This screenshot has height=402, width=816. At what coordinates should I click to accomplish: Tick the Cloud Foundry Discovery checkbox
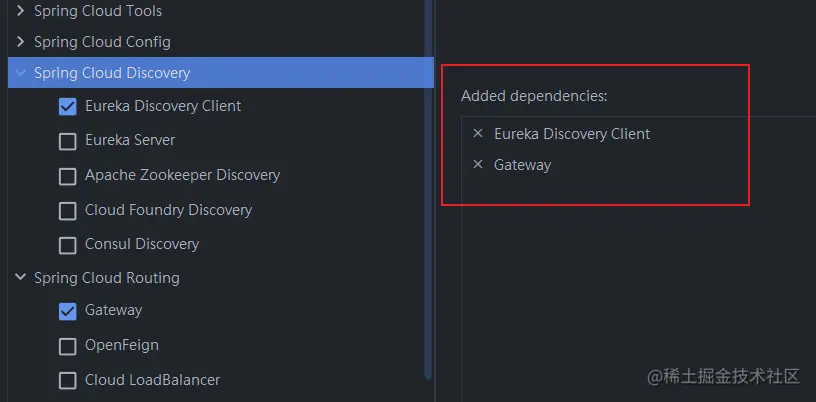coord(68,211)
